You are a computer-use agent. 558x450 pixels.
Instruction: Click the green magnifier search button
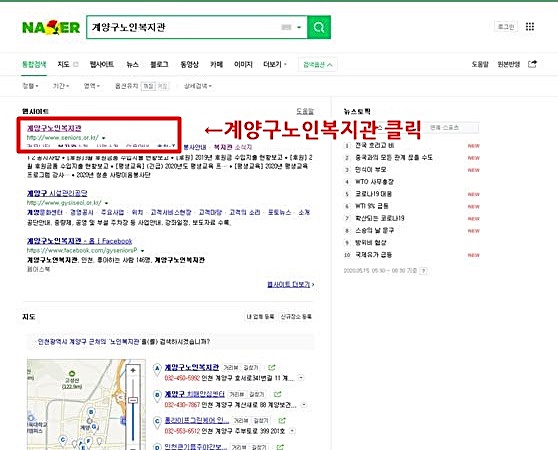[319, 27]
